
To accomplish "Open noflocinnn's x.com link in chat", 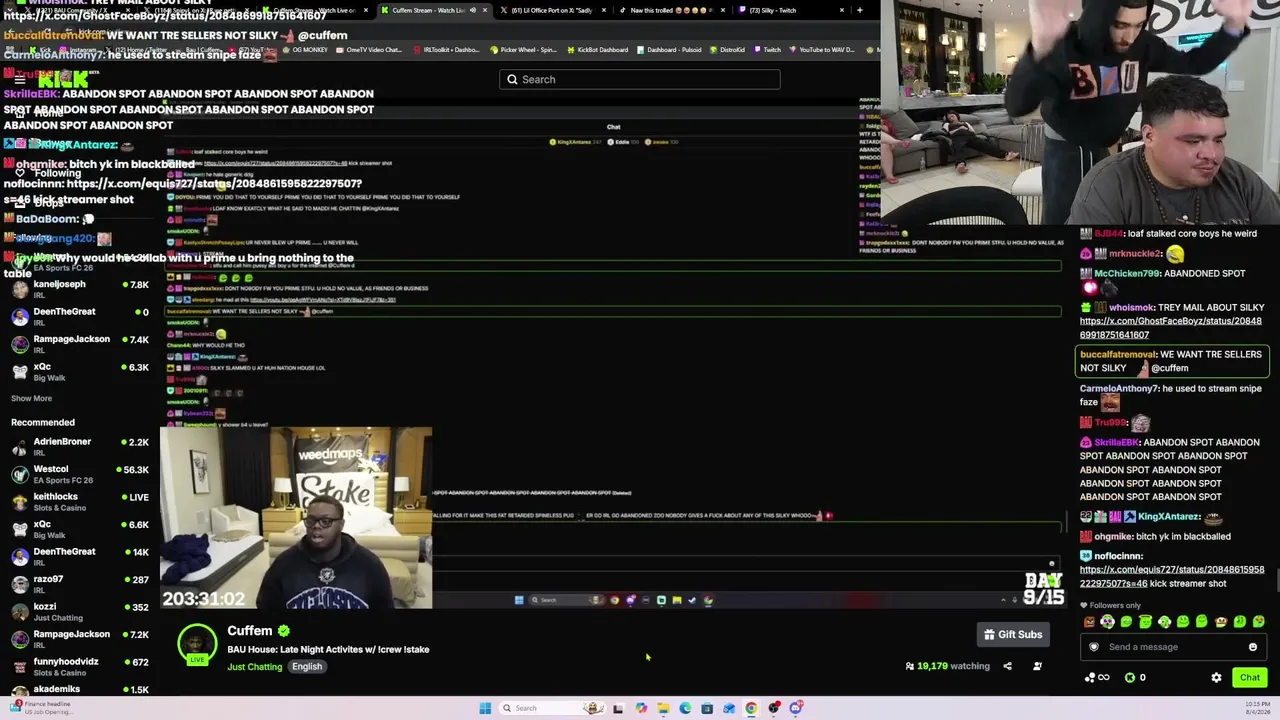I will pos(1172,576).
